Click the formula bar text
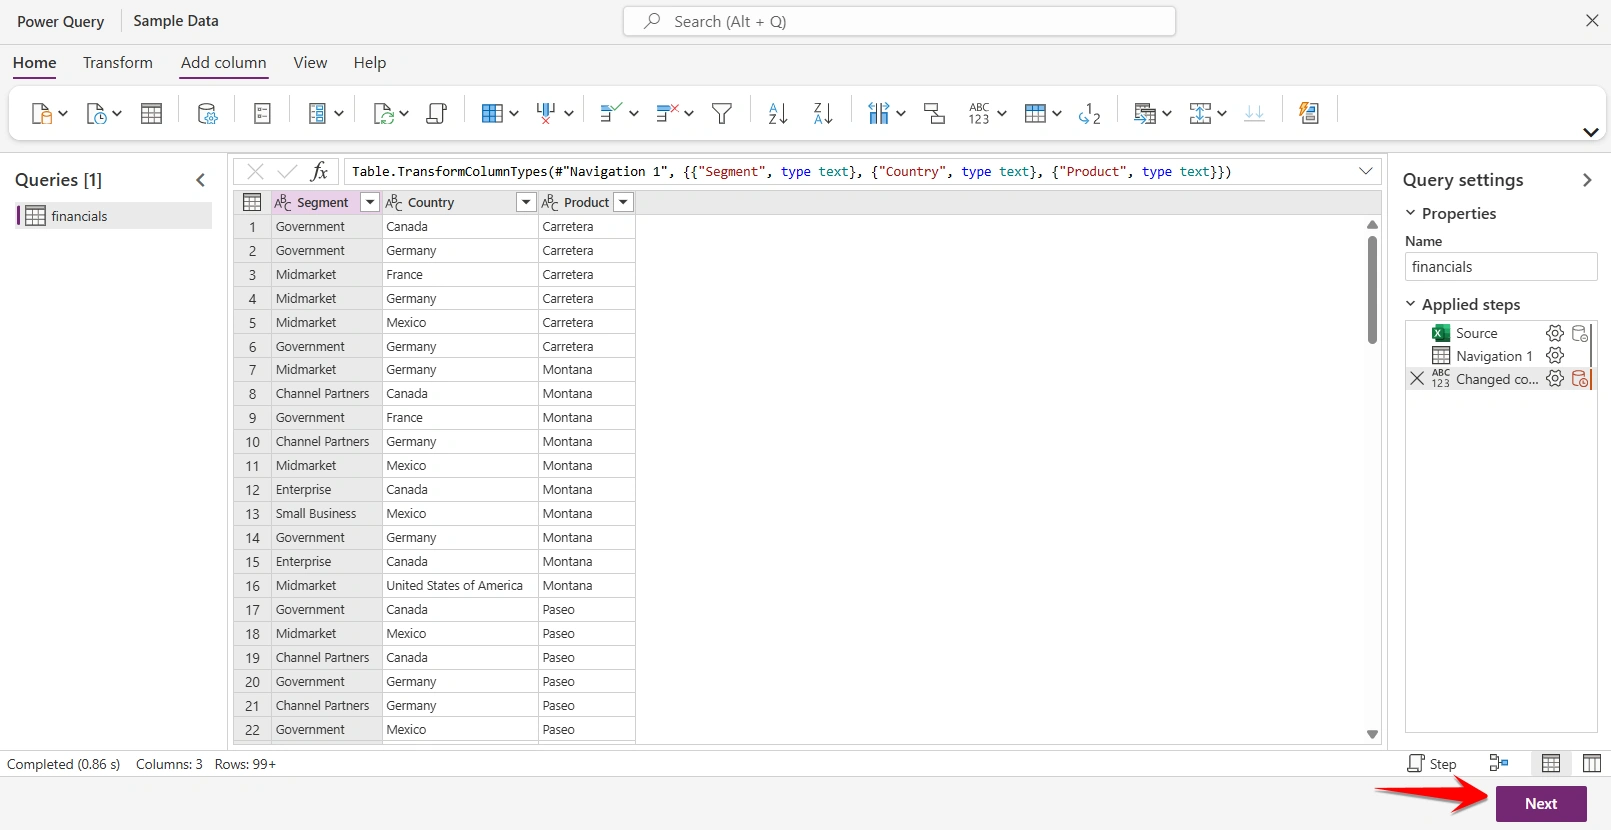Screen dimensions: 1611x830 (x=792, y=172)
